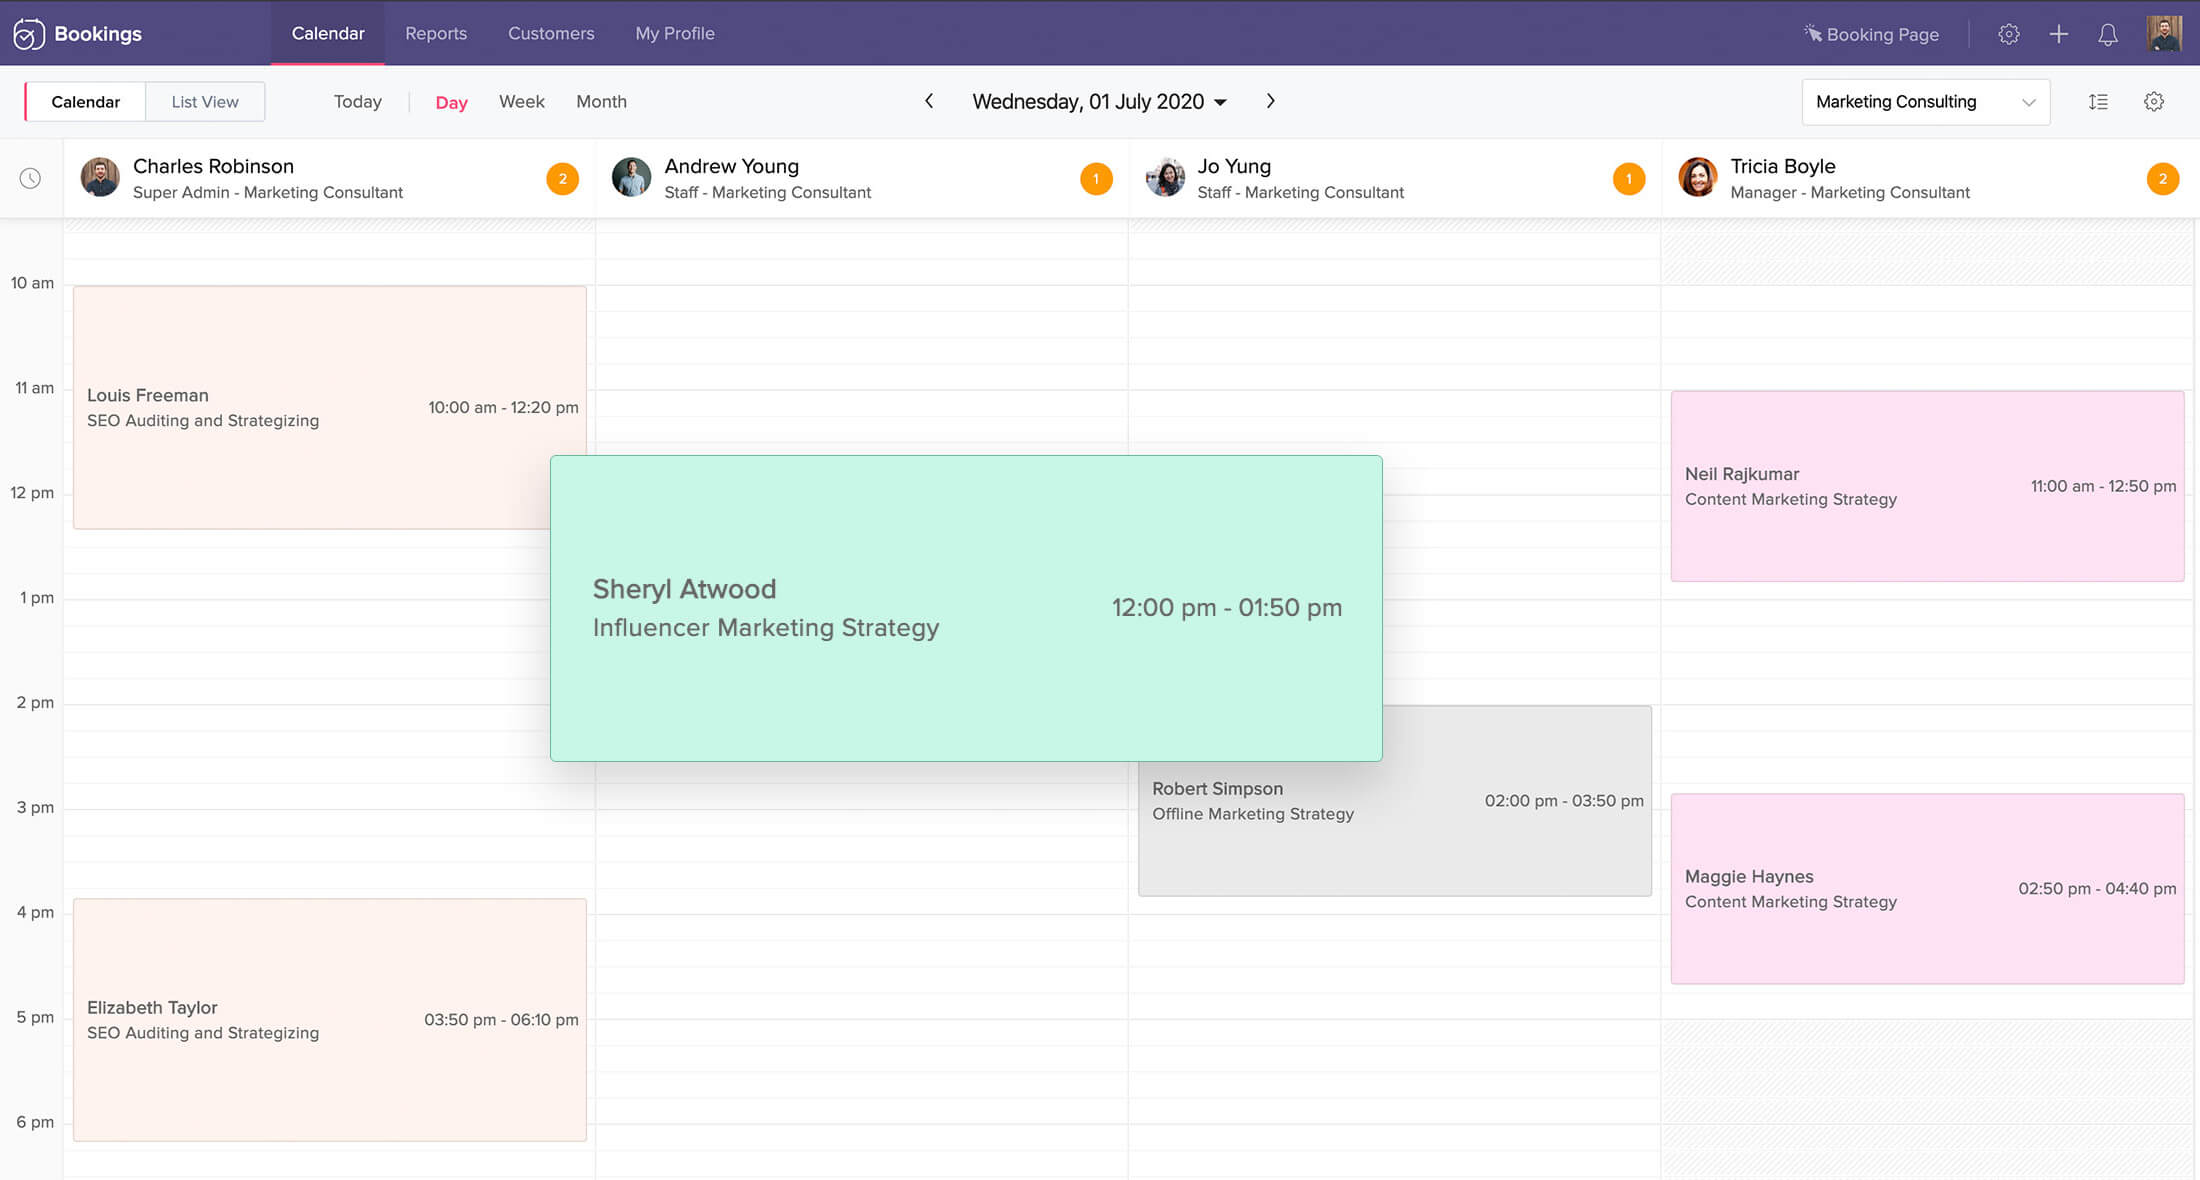This screenshot has height=1180, width=2200.
Task: Open Neil Rajkumar's Content Marketing appointment
Action: point(1927,486)
